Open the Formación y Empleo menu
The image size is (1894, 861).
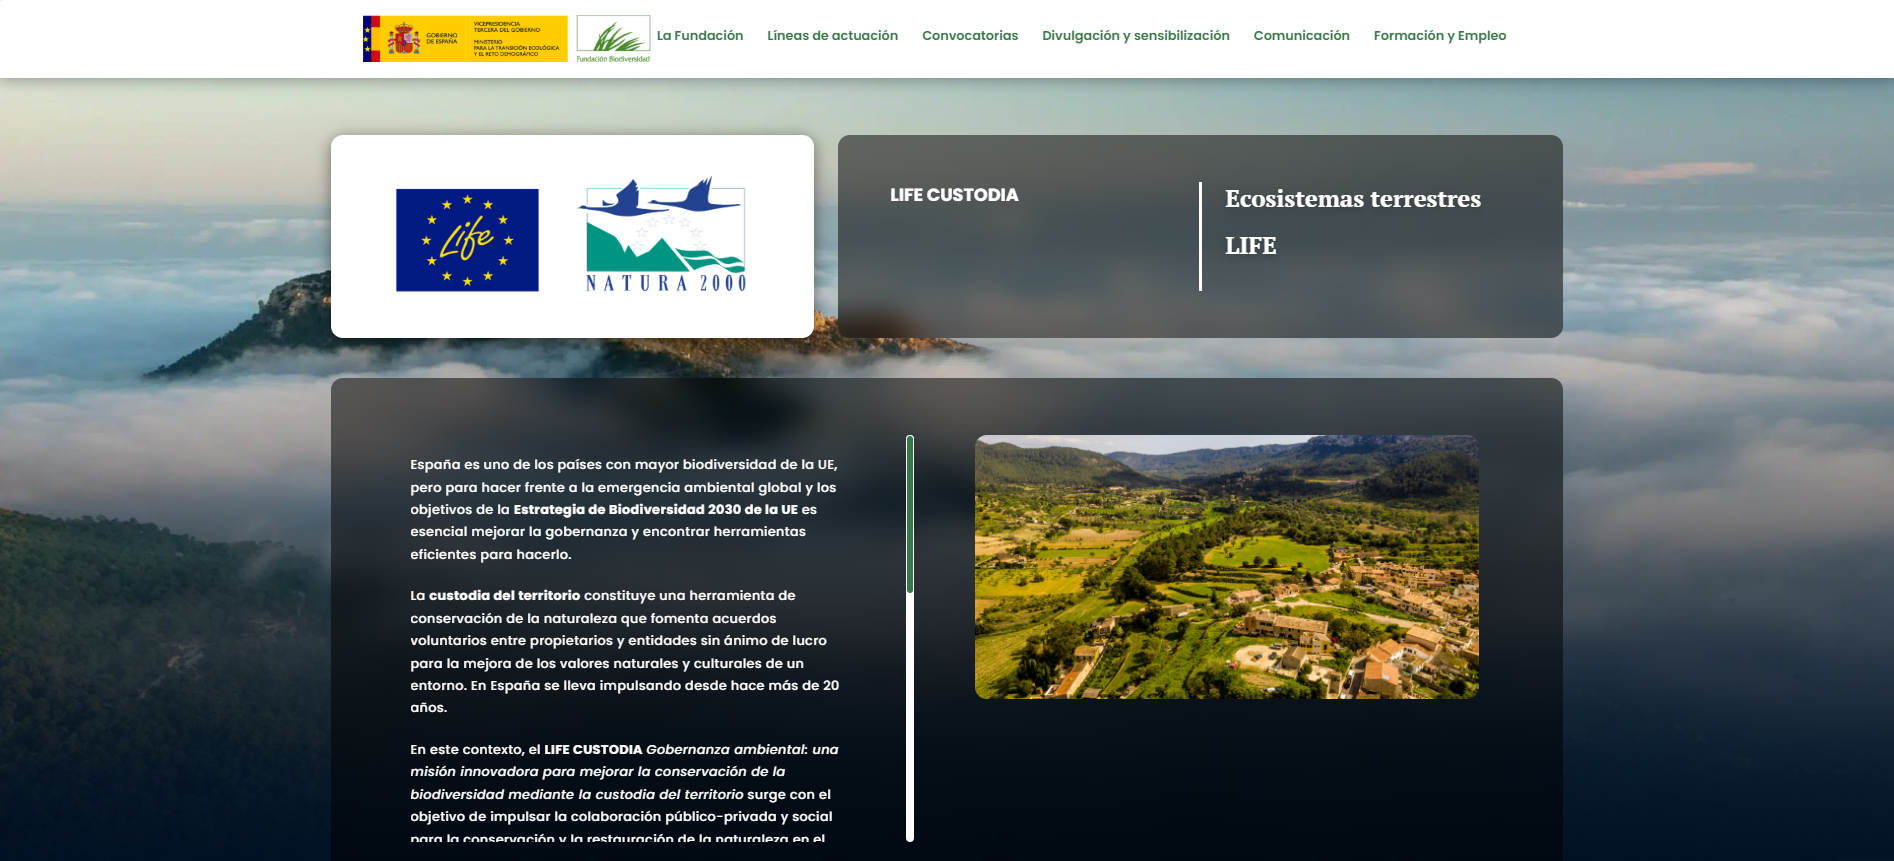click(x=1439, y=36)
